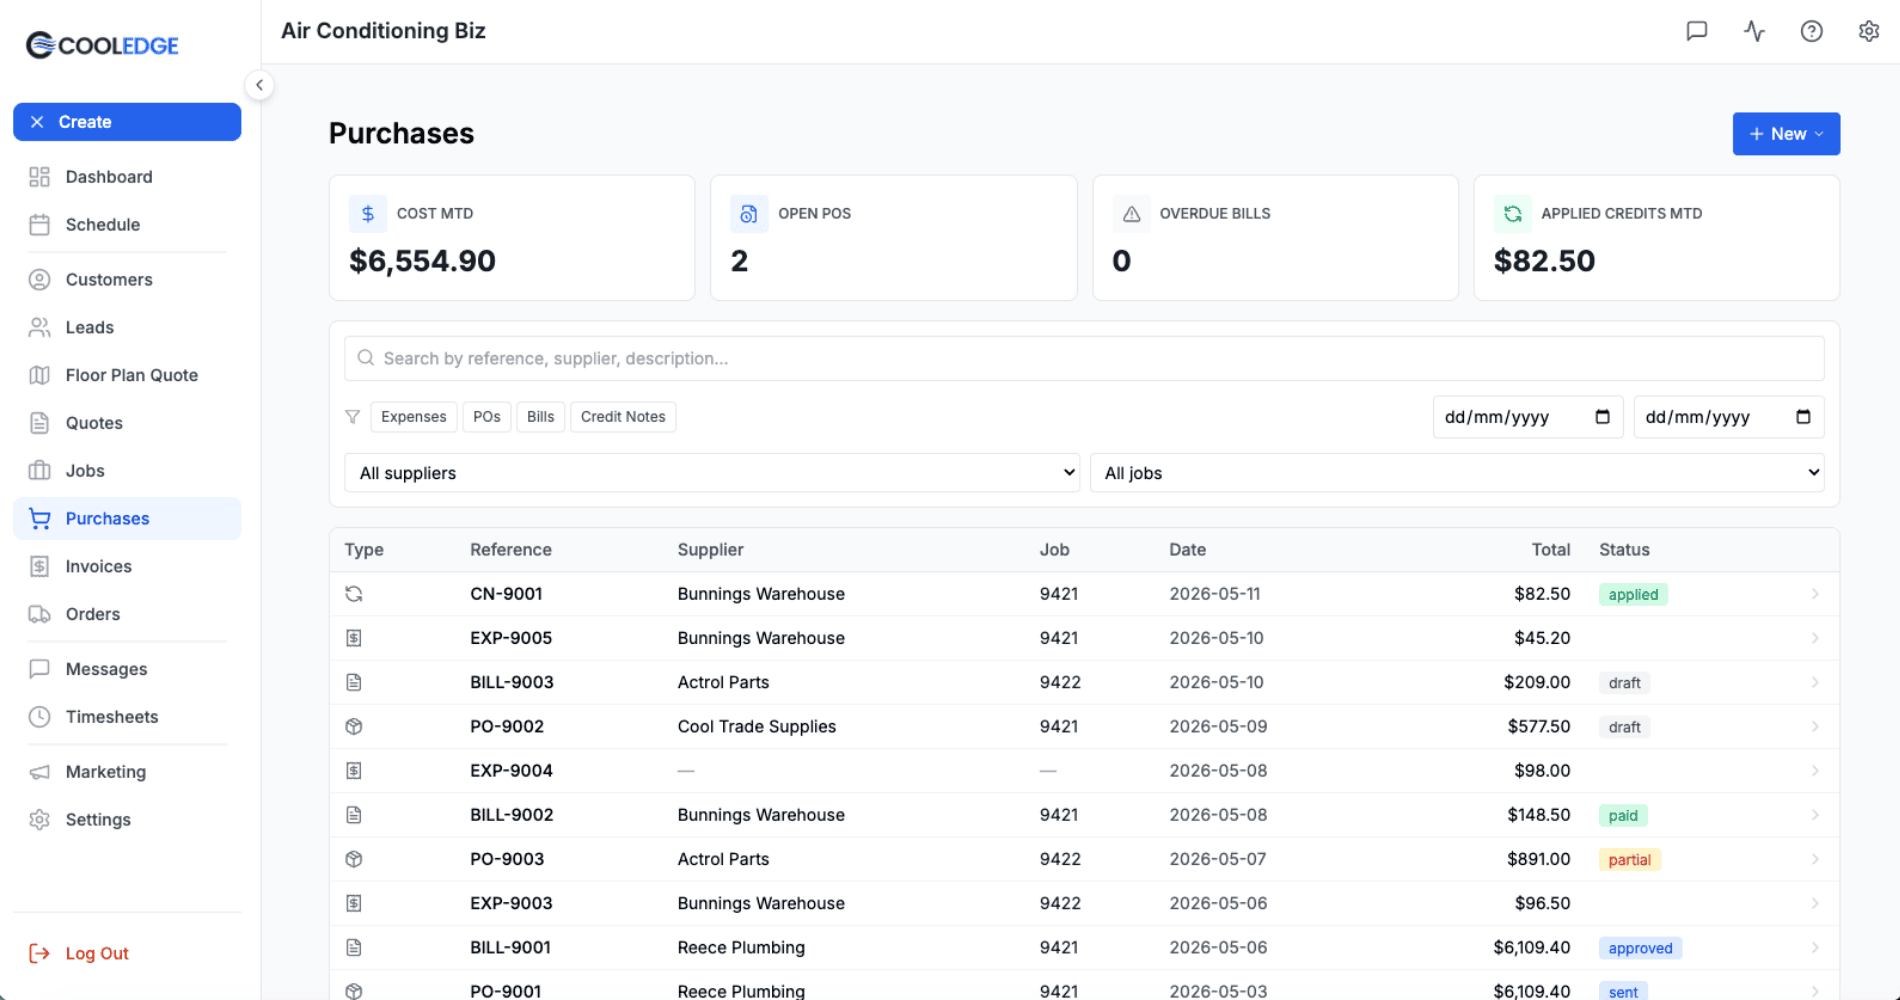Open the chat messages icon in header
The width and height of the screenshot is (1900, 1000).
(1697, 31)
